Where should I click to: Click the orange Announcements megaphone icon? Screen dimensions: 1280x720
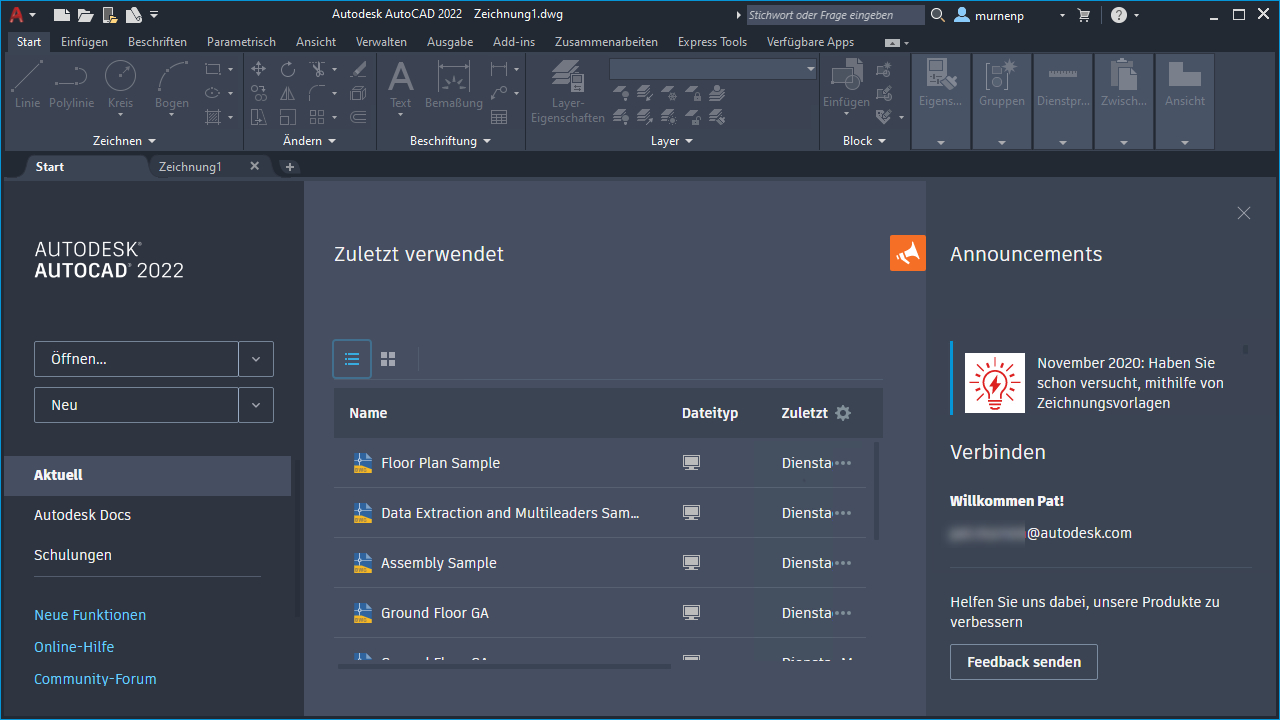(x=907, y=253)
